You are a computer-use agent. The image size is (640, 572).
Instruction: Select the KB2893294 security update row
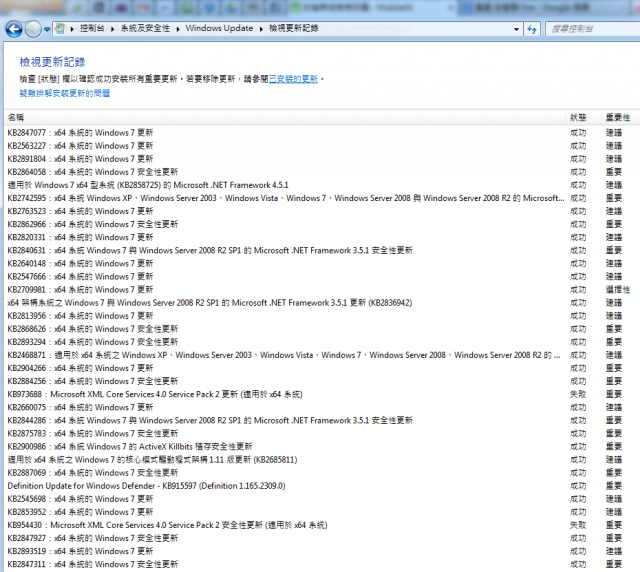pos(320,342)
